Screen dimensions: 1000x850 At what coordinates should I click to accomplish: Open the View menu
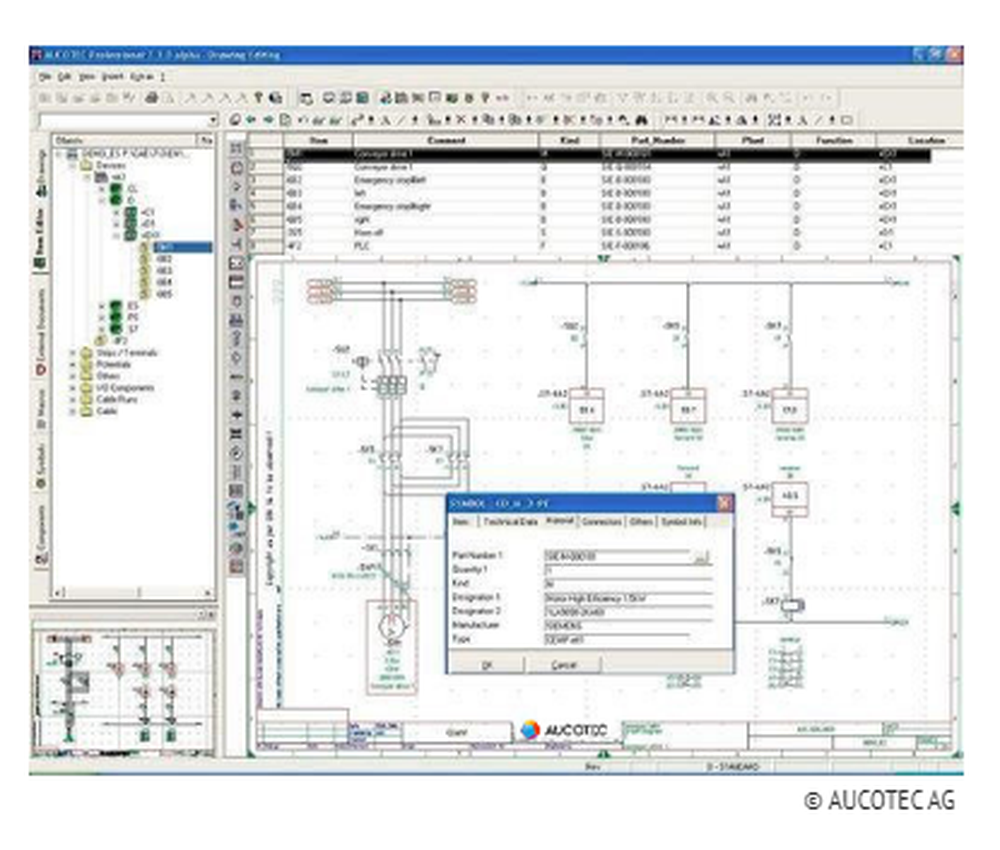[x=87, y=77]
